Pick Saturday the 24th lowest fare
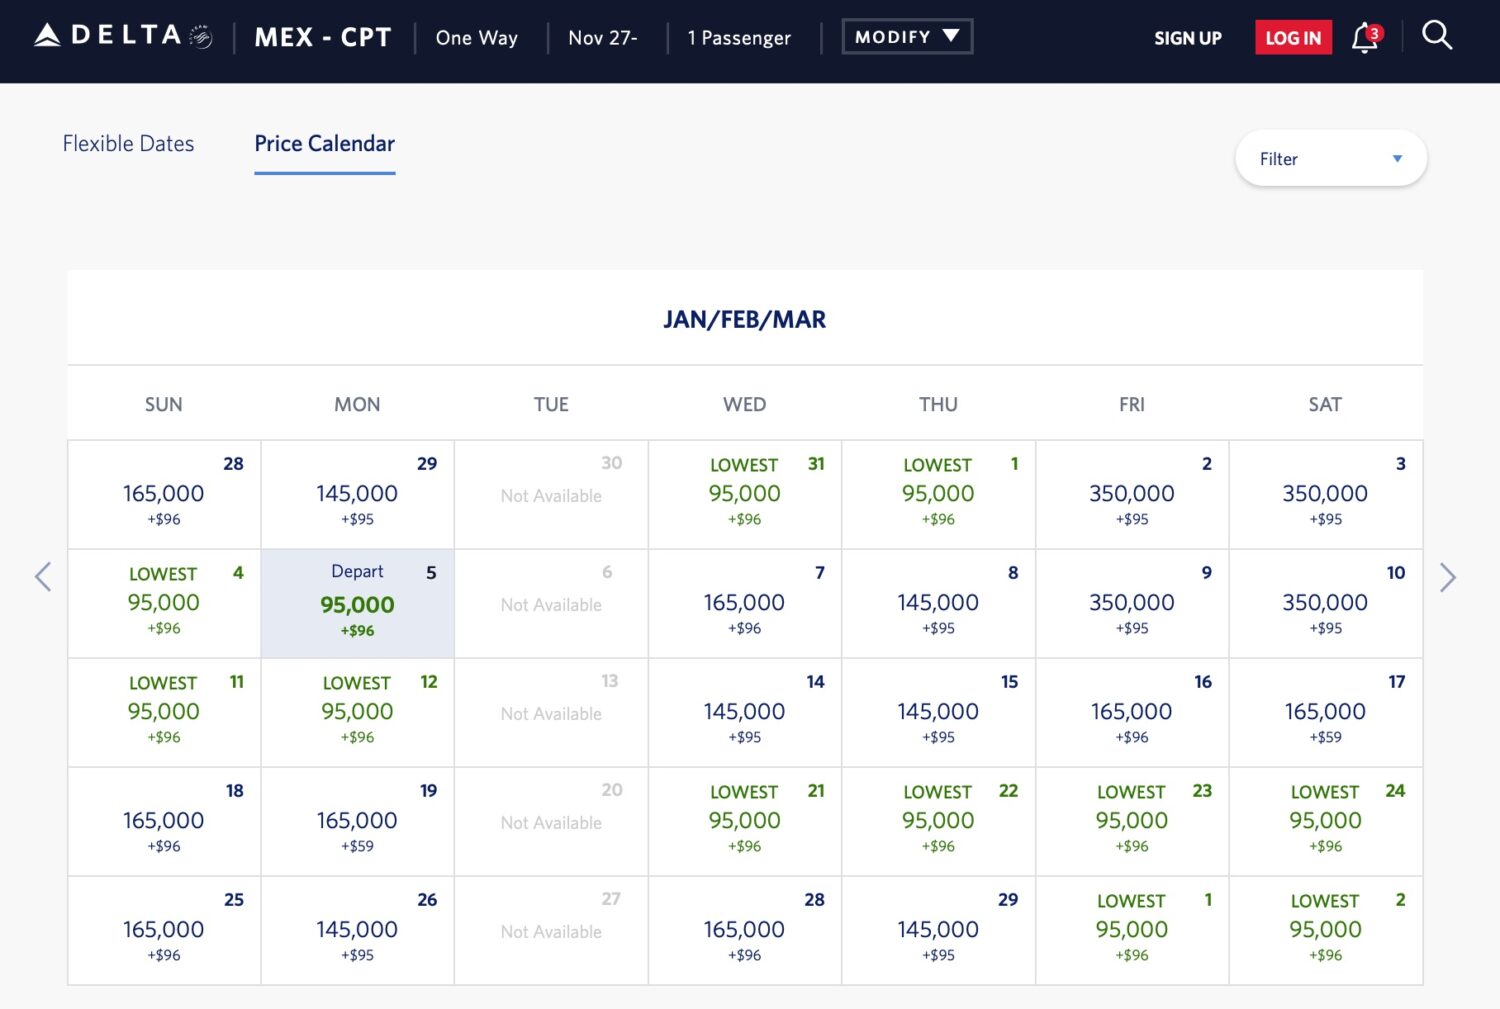Image resolution: width=1500 pixels, height=1009 pixels. (x=1325, y=821)
